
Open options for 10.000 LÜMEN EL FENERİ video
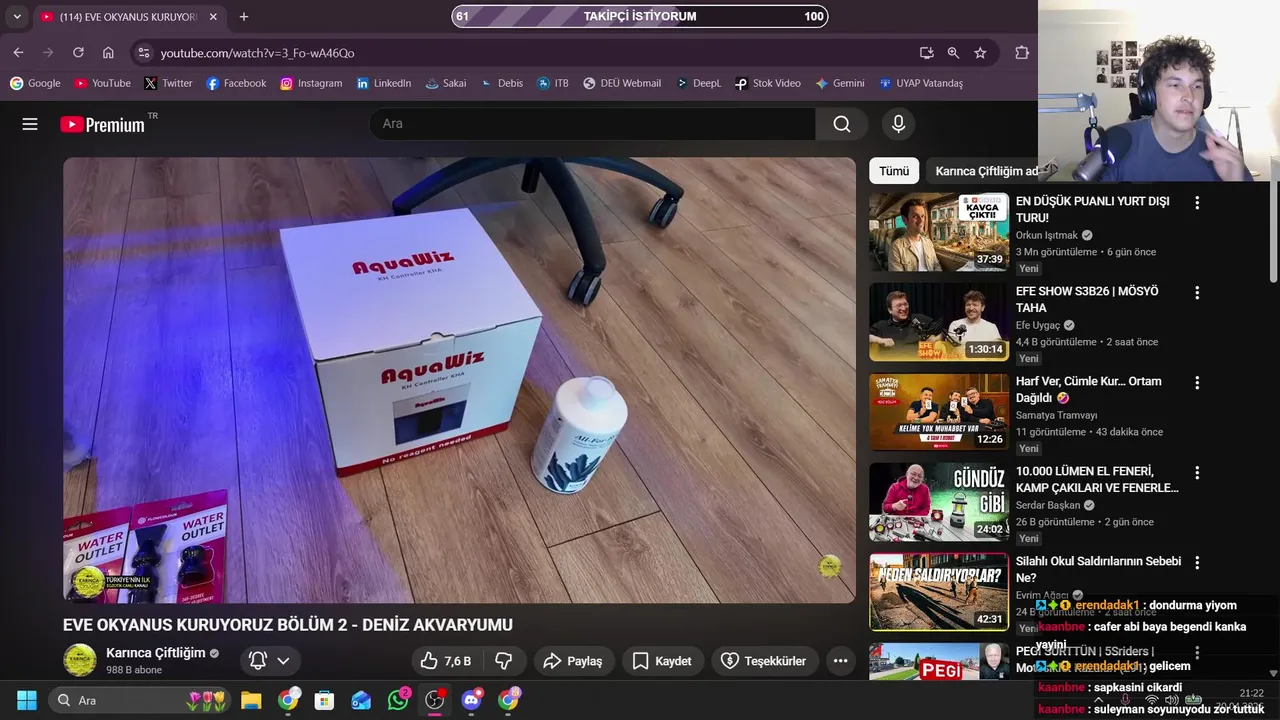pyautogui.click(x=1197, y=473)
